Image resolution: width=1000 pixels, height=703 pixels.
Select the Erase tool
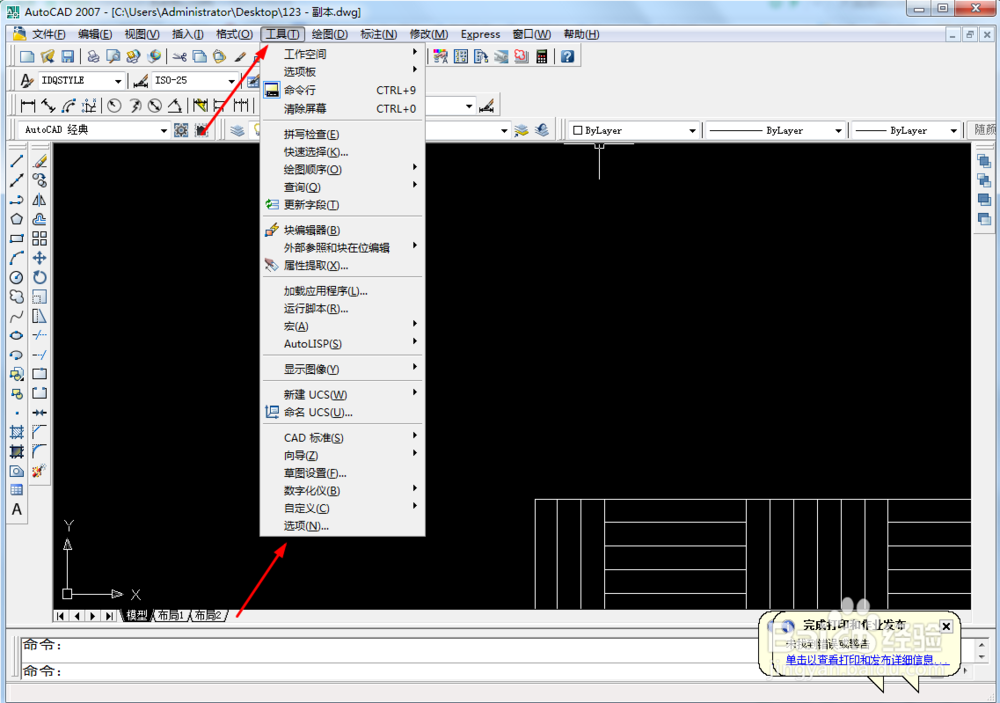(40, 161)
